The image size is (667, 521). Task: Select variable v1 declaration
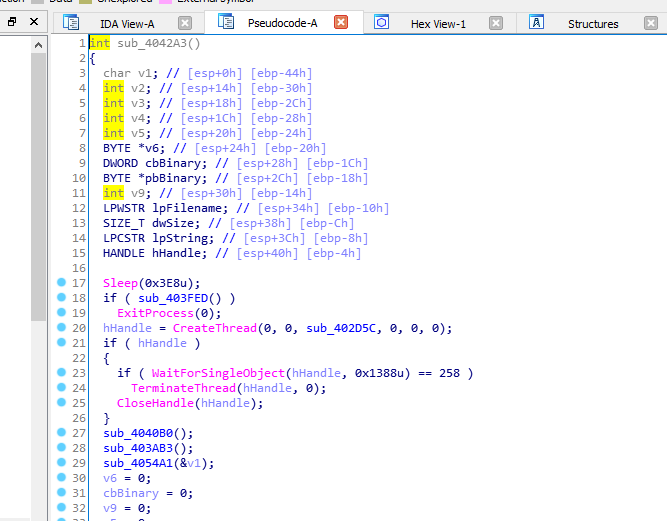[145, 74]
